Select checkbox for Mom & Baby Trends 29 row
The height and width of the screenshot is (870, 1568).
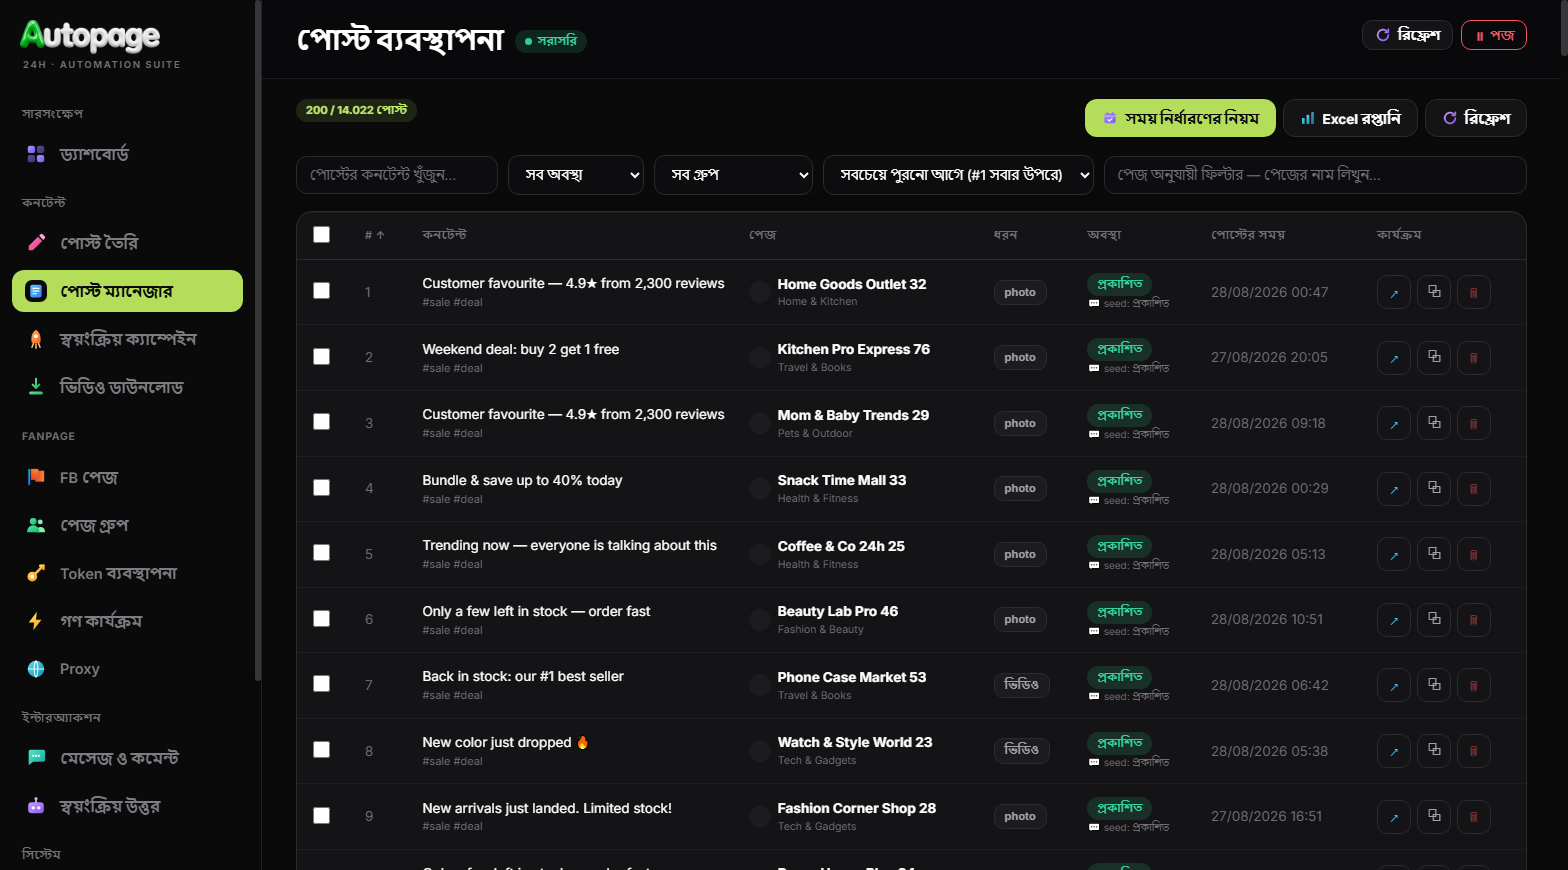(x=321, y=421)
